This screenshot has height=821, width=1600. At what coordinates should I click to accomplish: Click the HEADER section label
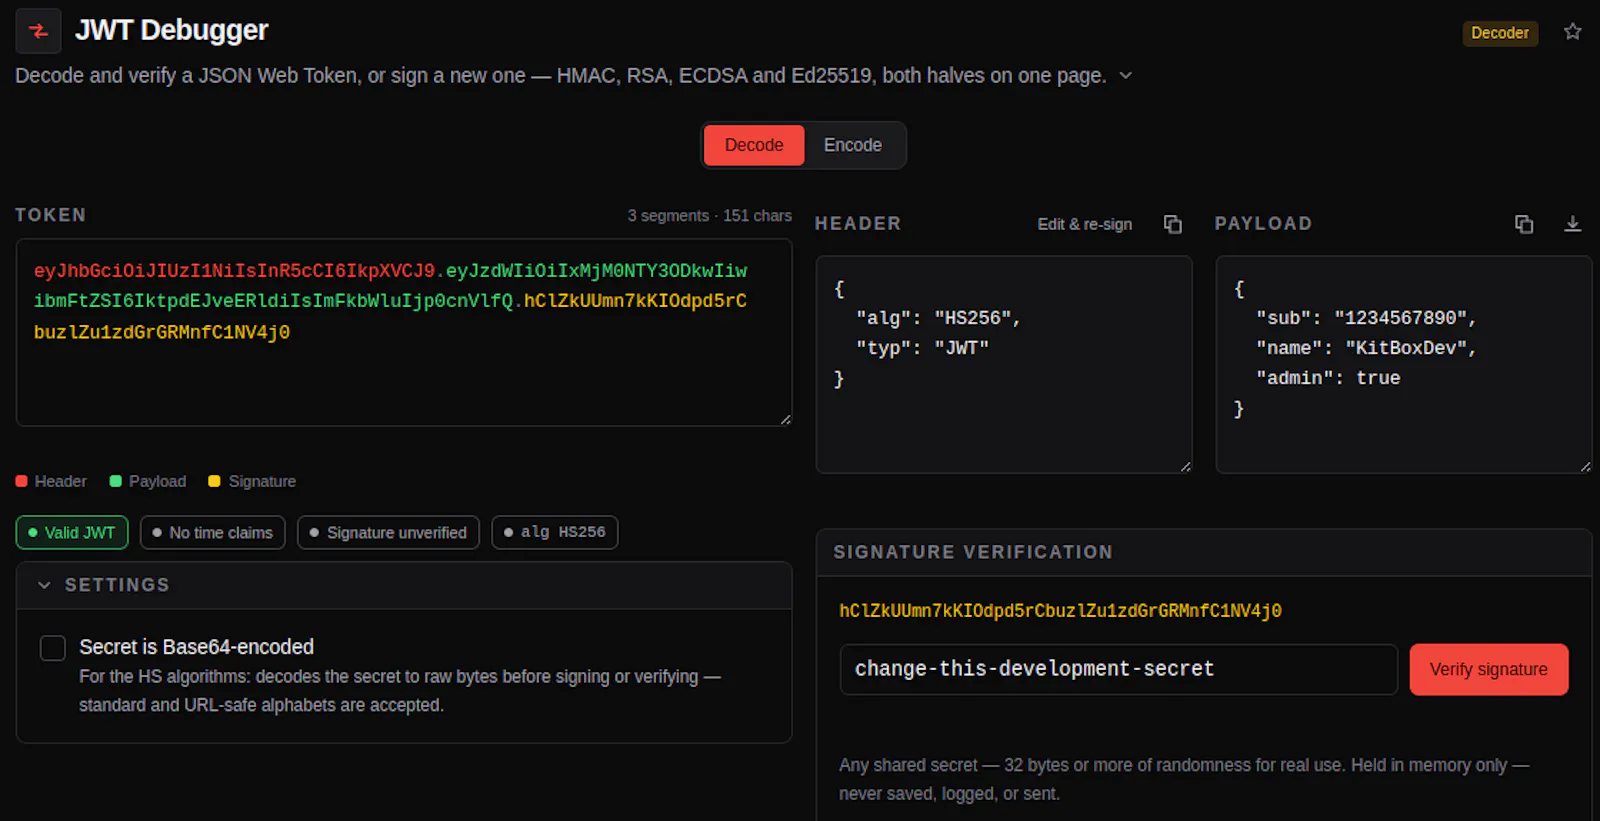[858, 224]
